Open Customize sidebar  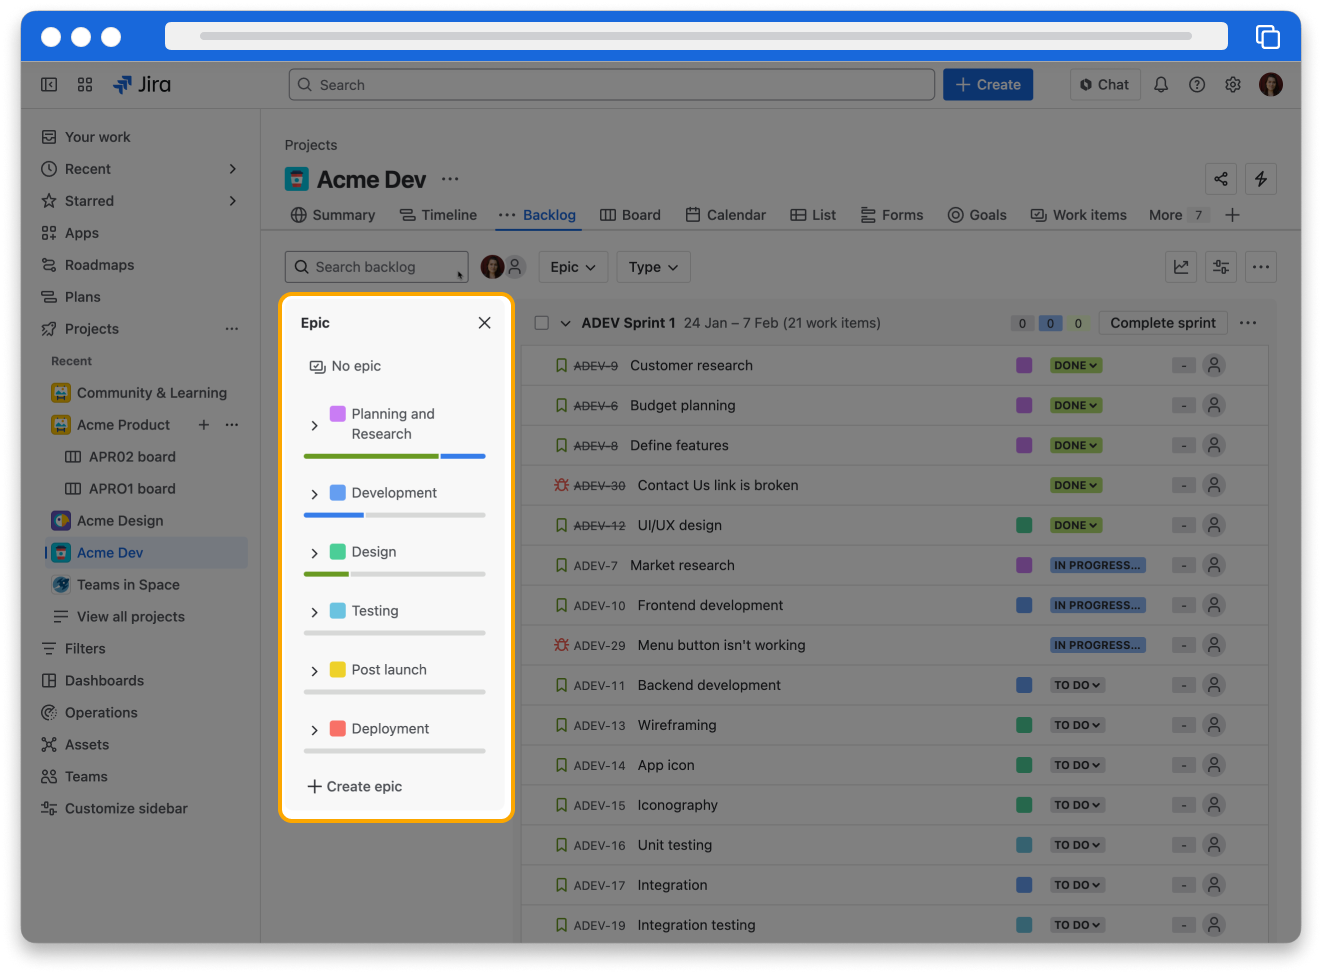pyautogui.click(x=114, y=809)
